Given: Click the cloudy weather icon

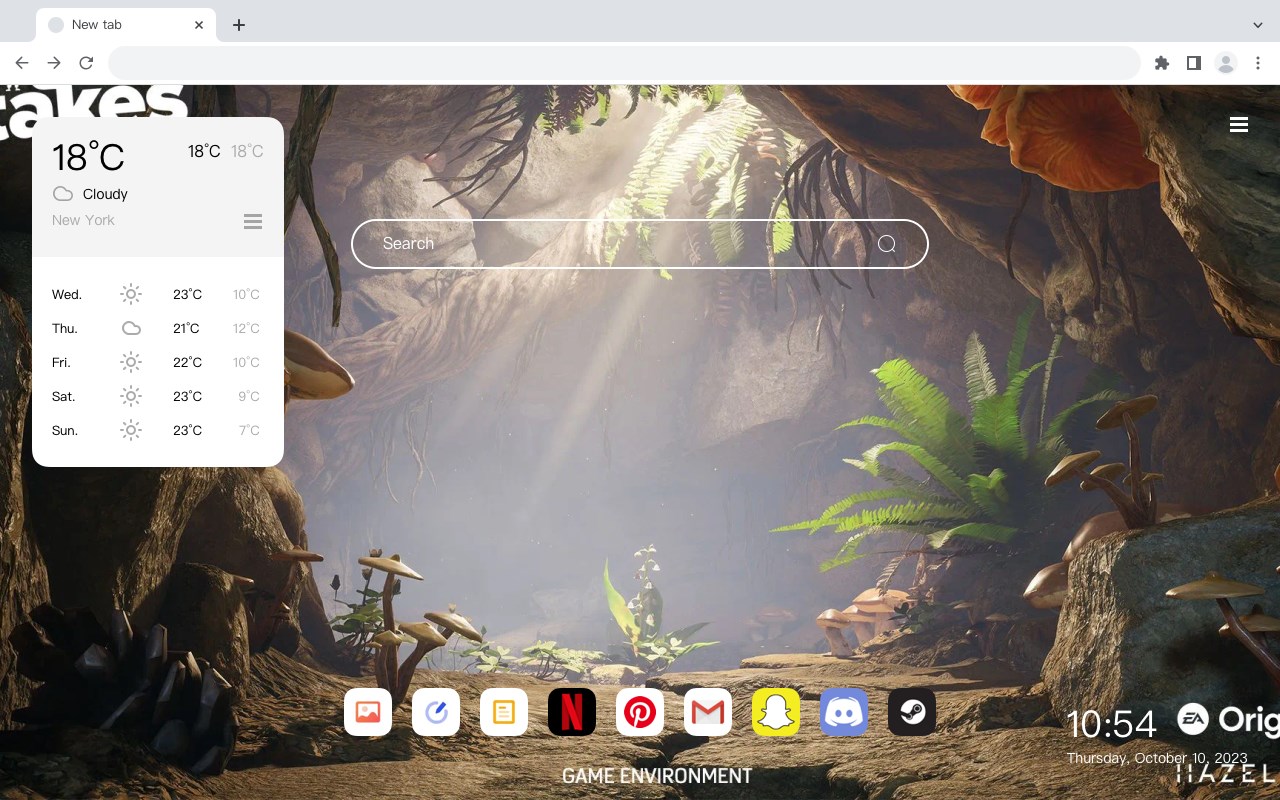Looking at the screenshot, I should (63, 194).
